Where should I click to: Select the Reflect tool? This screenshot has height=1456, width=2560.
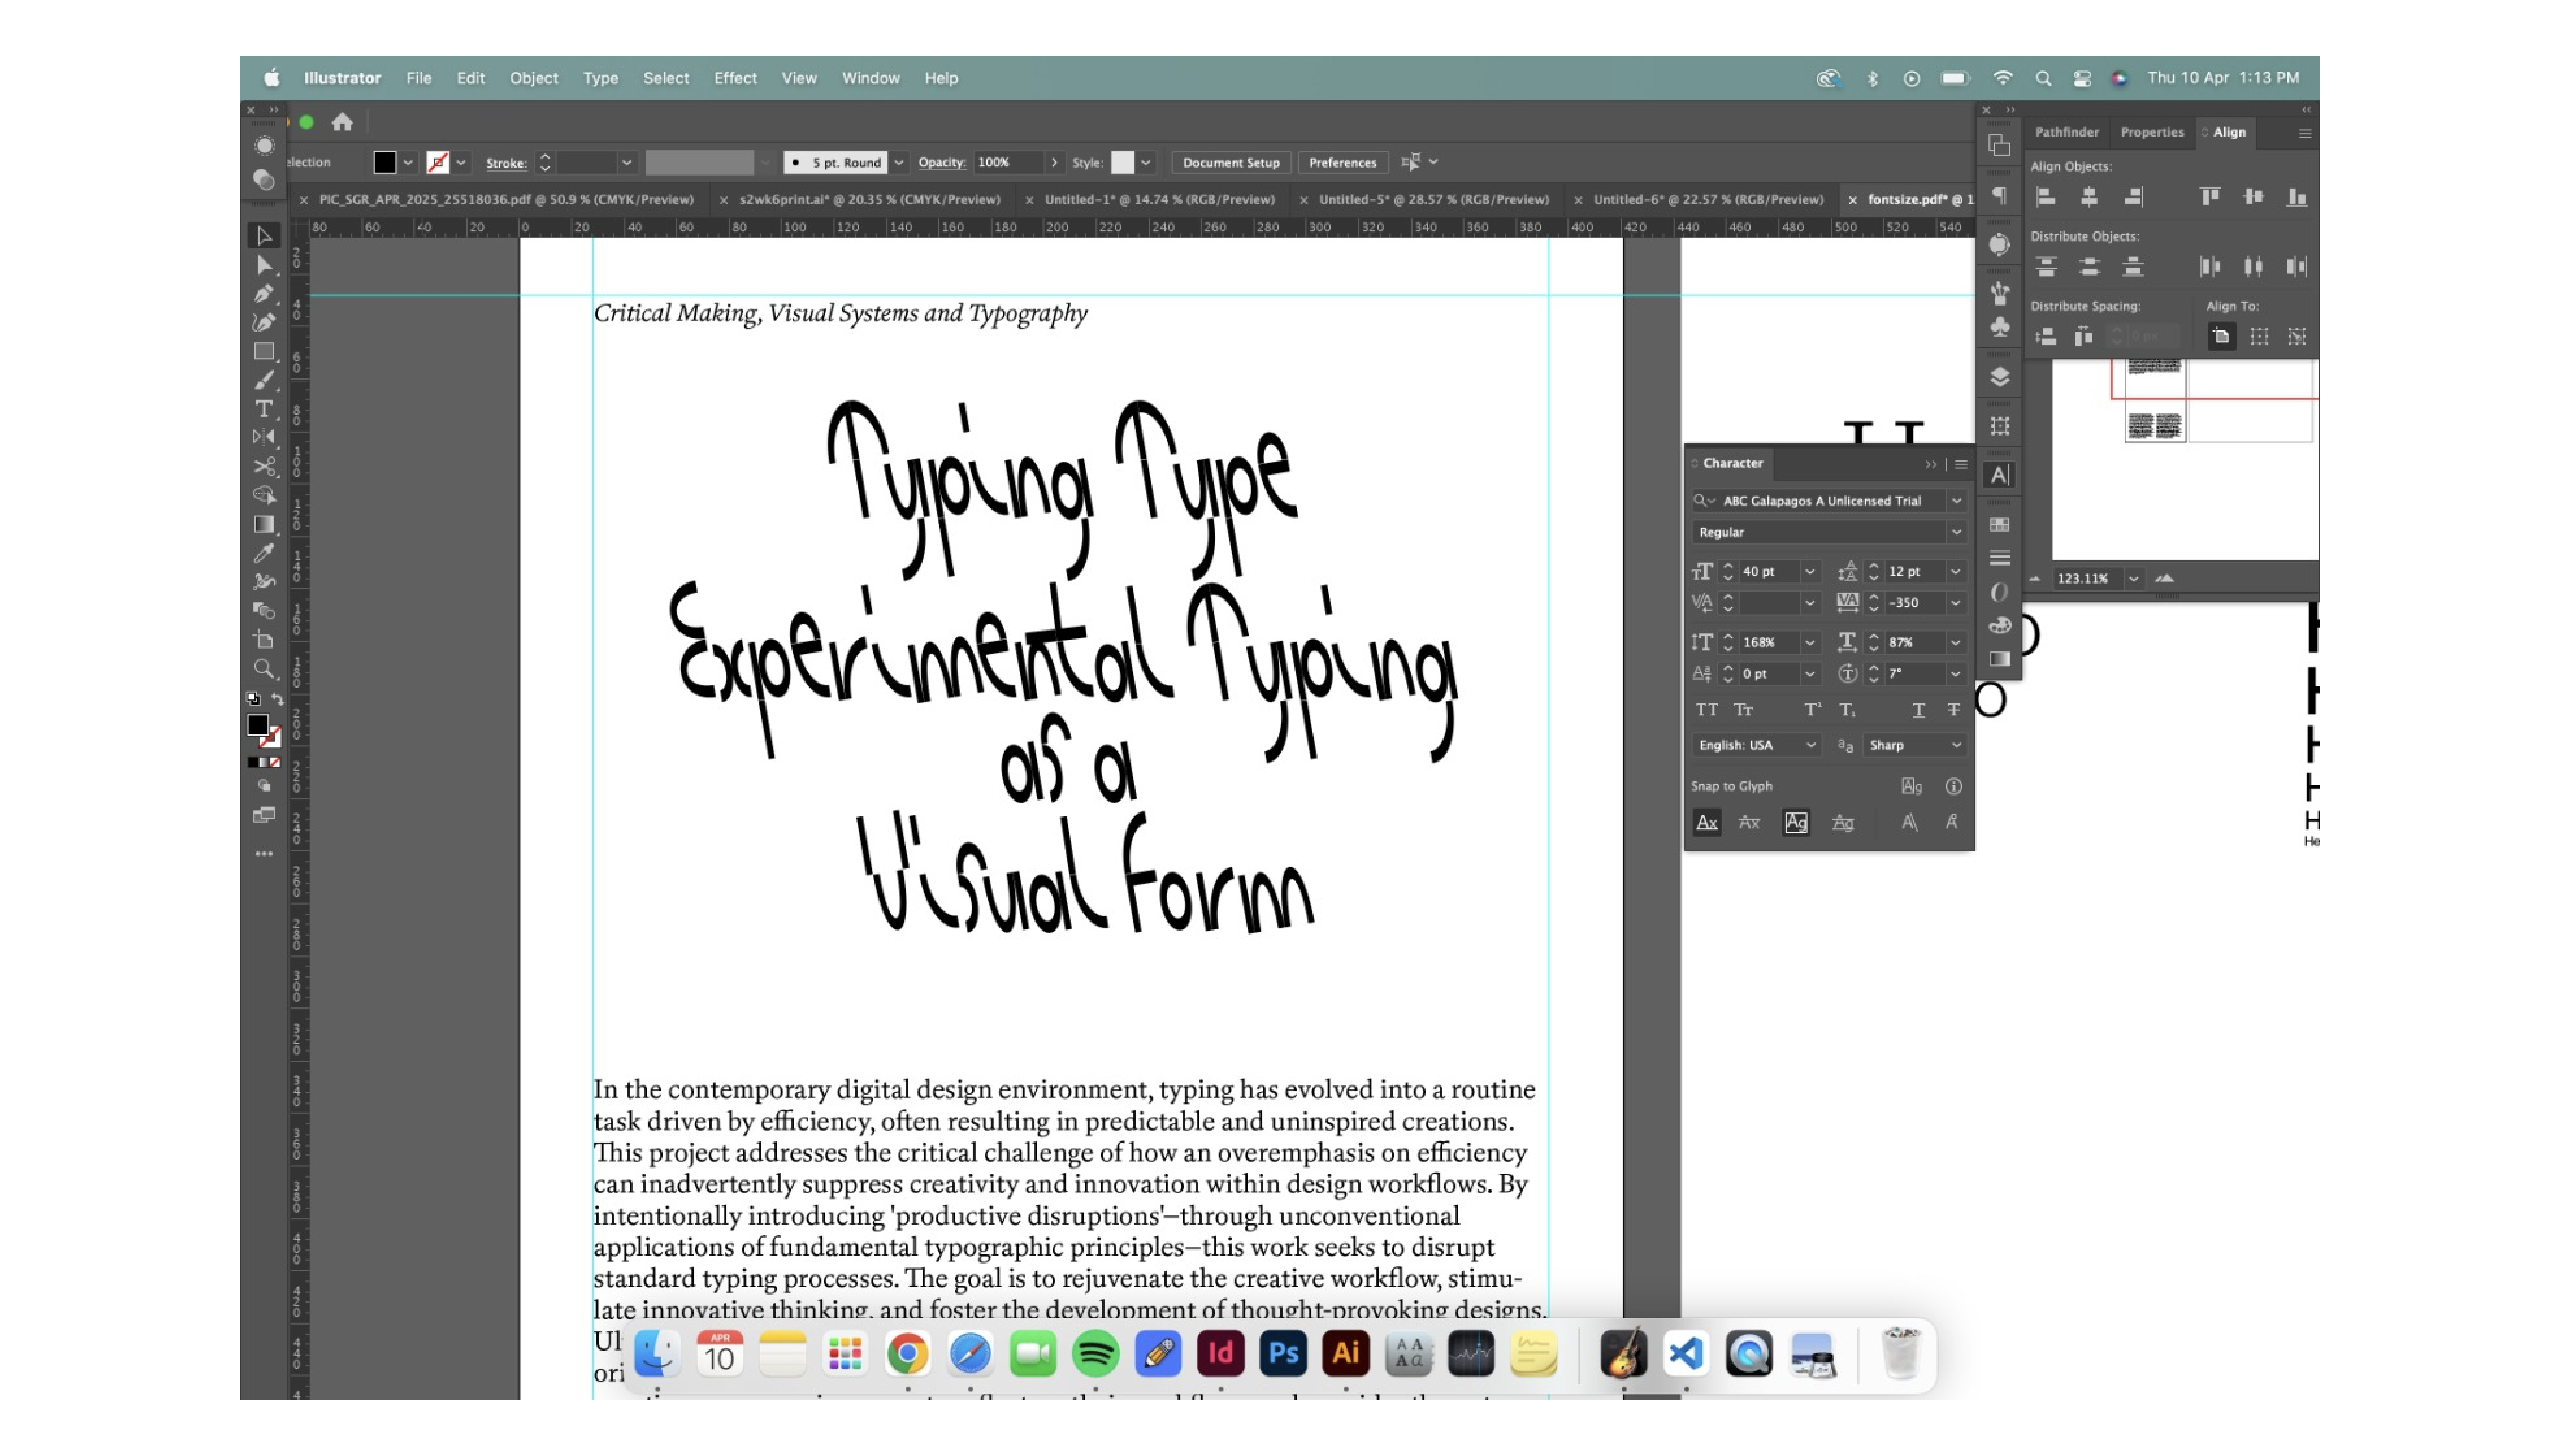click(264, 437)
